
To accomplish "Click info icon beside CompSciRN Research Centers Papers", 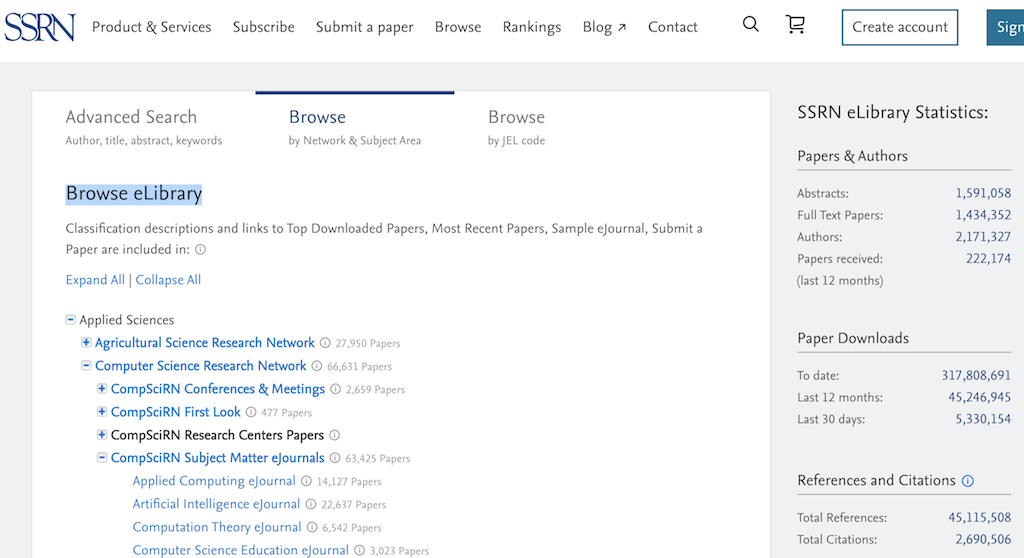I will [x=334, y=435].
